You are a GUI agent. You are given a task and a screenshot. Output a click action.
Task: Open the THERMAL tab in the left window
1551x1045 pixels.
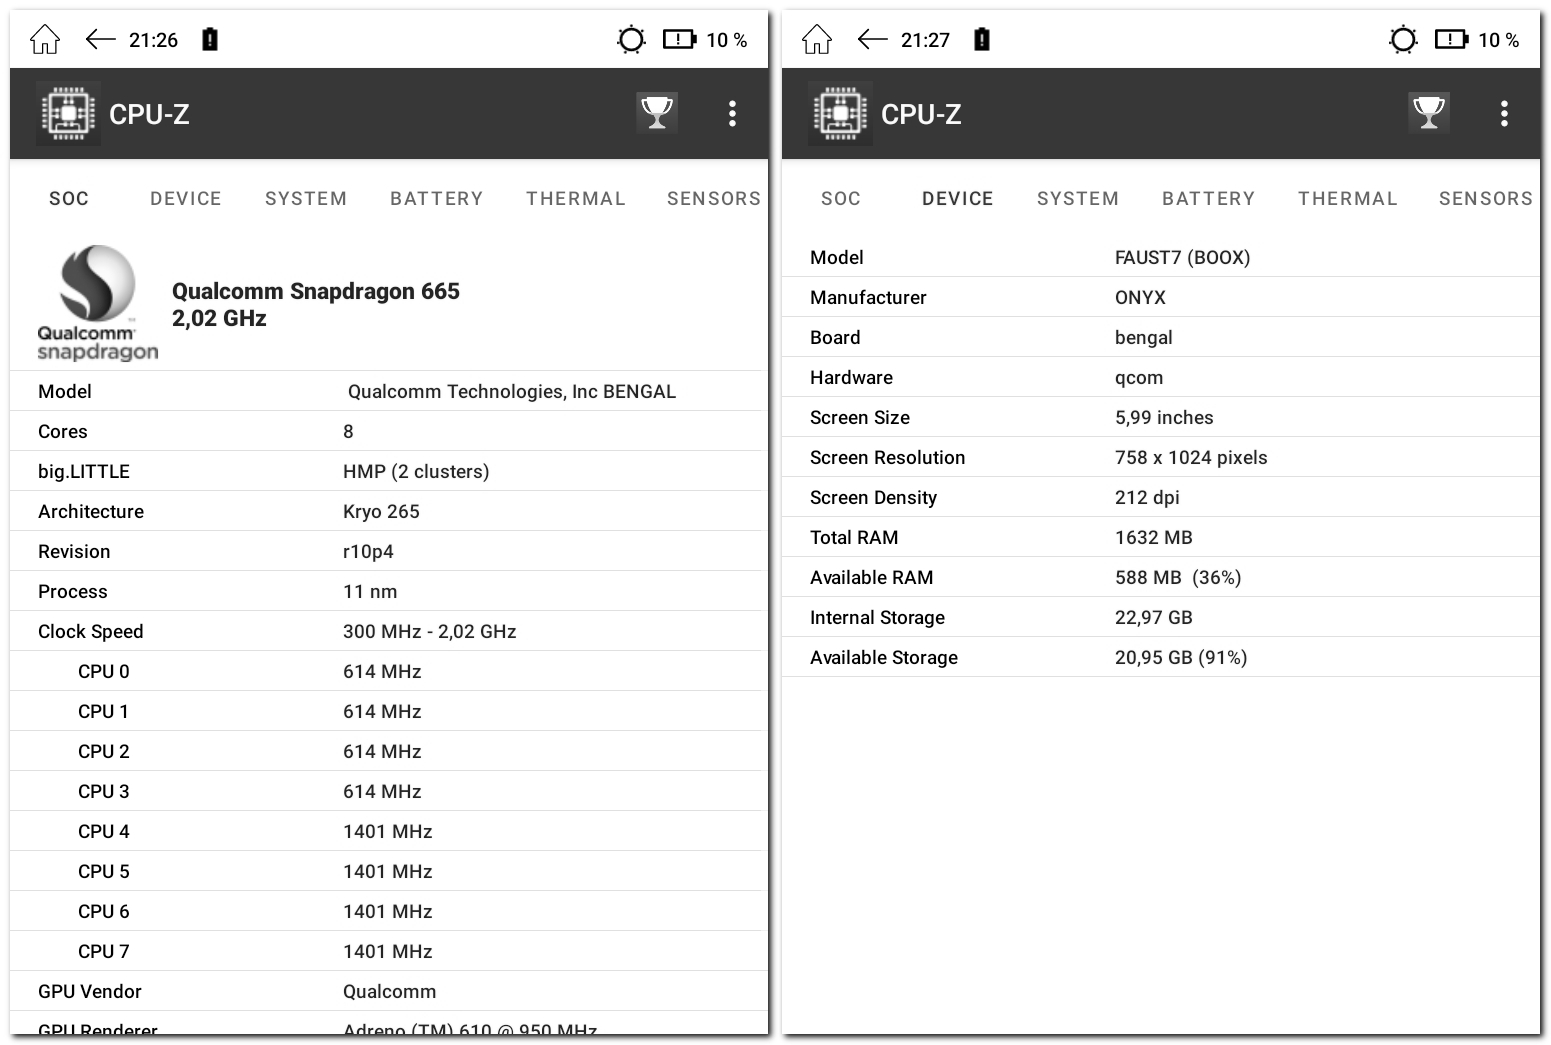pyautogui.click(x=576, y=199)
